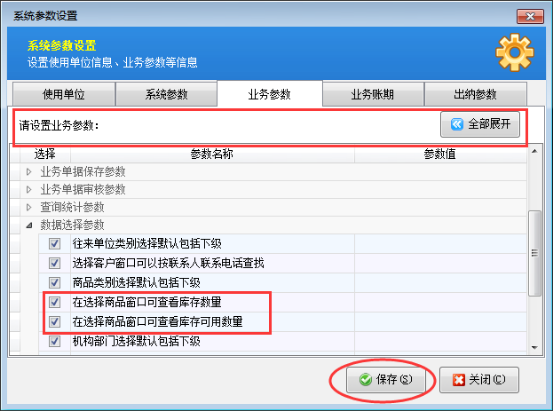
Task: Click the scroll-down arrow of parameter list
Action: pos(535,348)
